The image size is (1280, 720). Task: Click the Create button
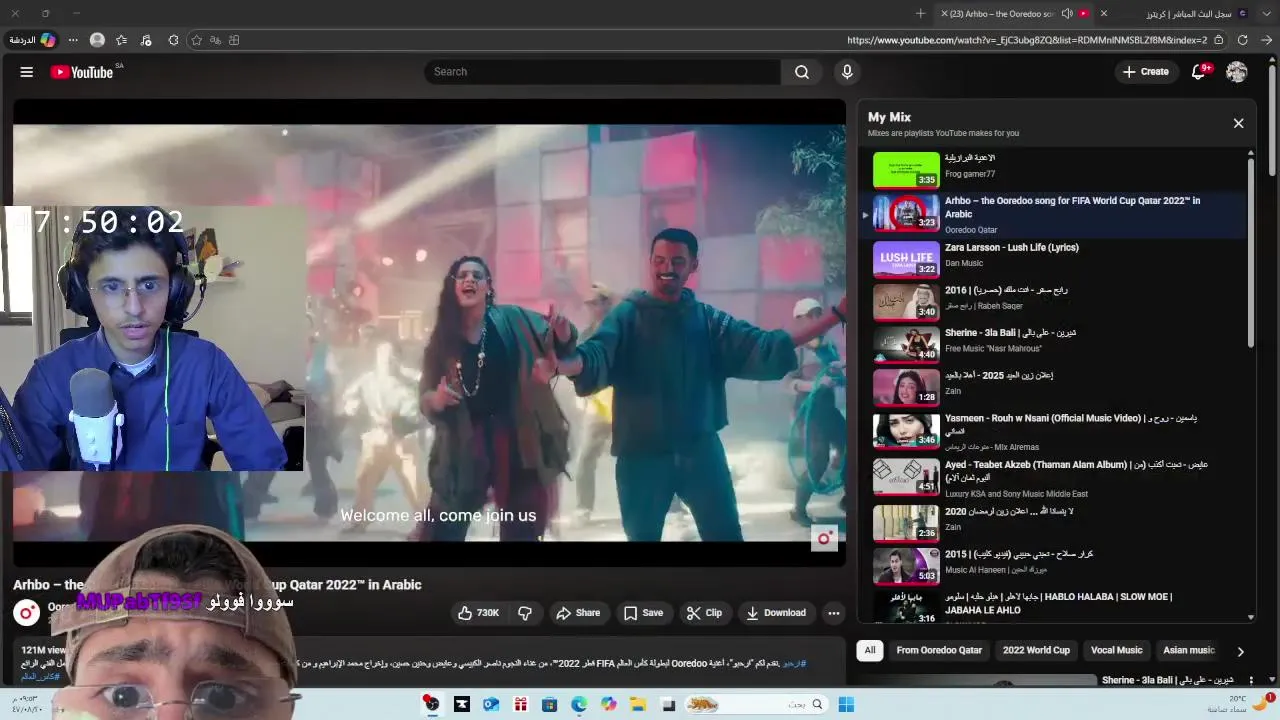[1146, 72]
